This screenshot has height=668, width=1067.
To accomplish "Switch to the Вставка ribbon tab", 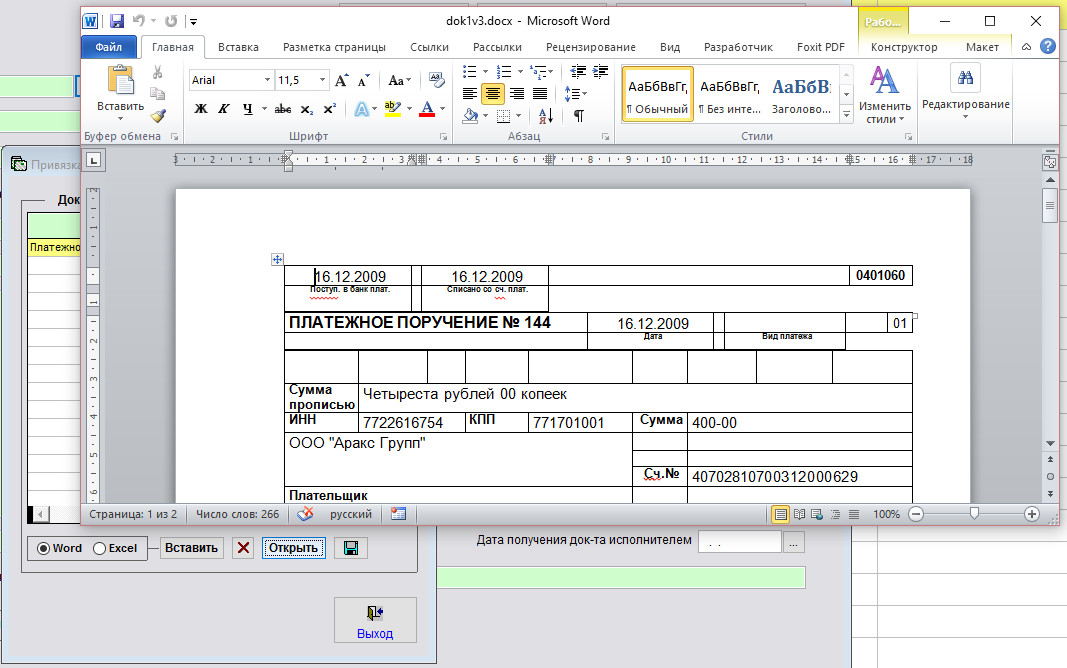I will point(238,47).
